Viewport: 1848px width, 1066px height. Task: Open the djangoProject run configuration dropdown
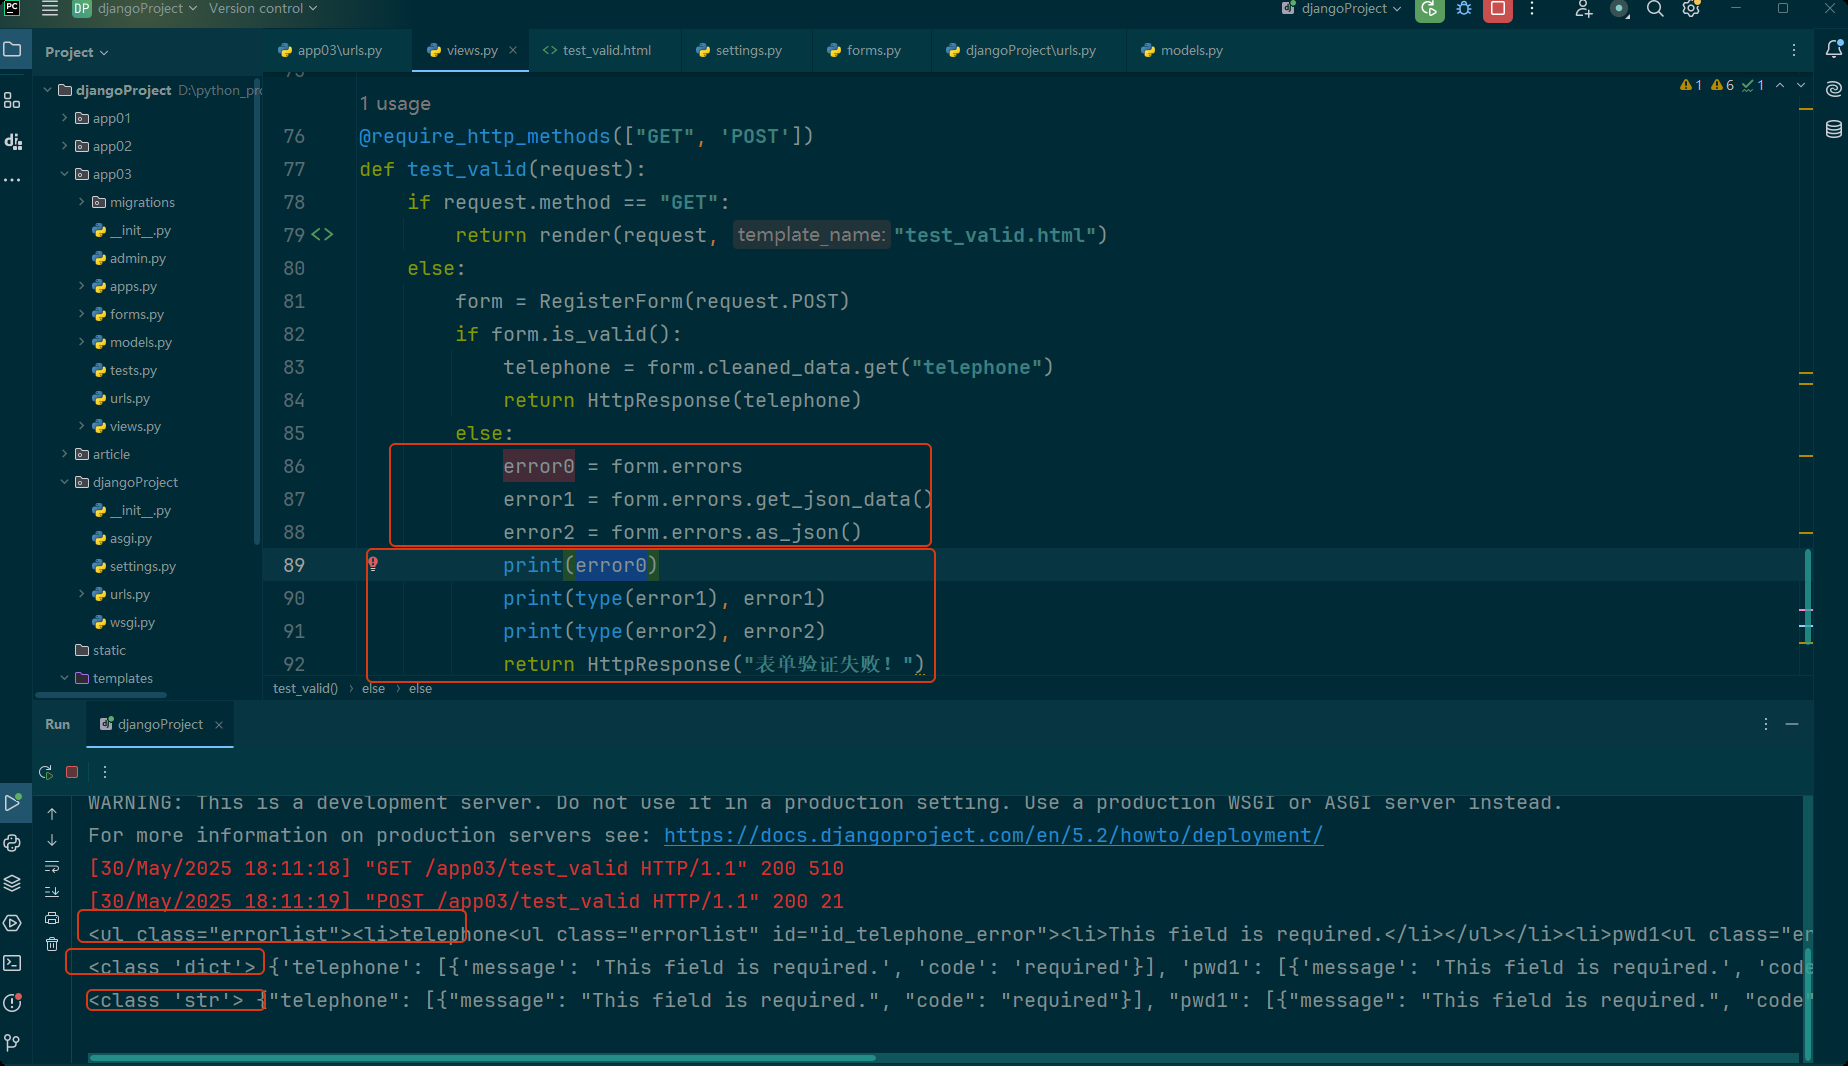(1342, 9)
